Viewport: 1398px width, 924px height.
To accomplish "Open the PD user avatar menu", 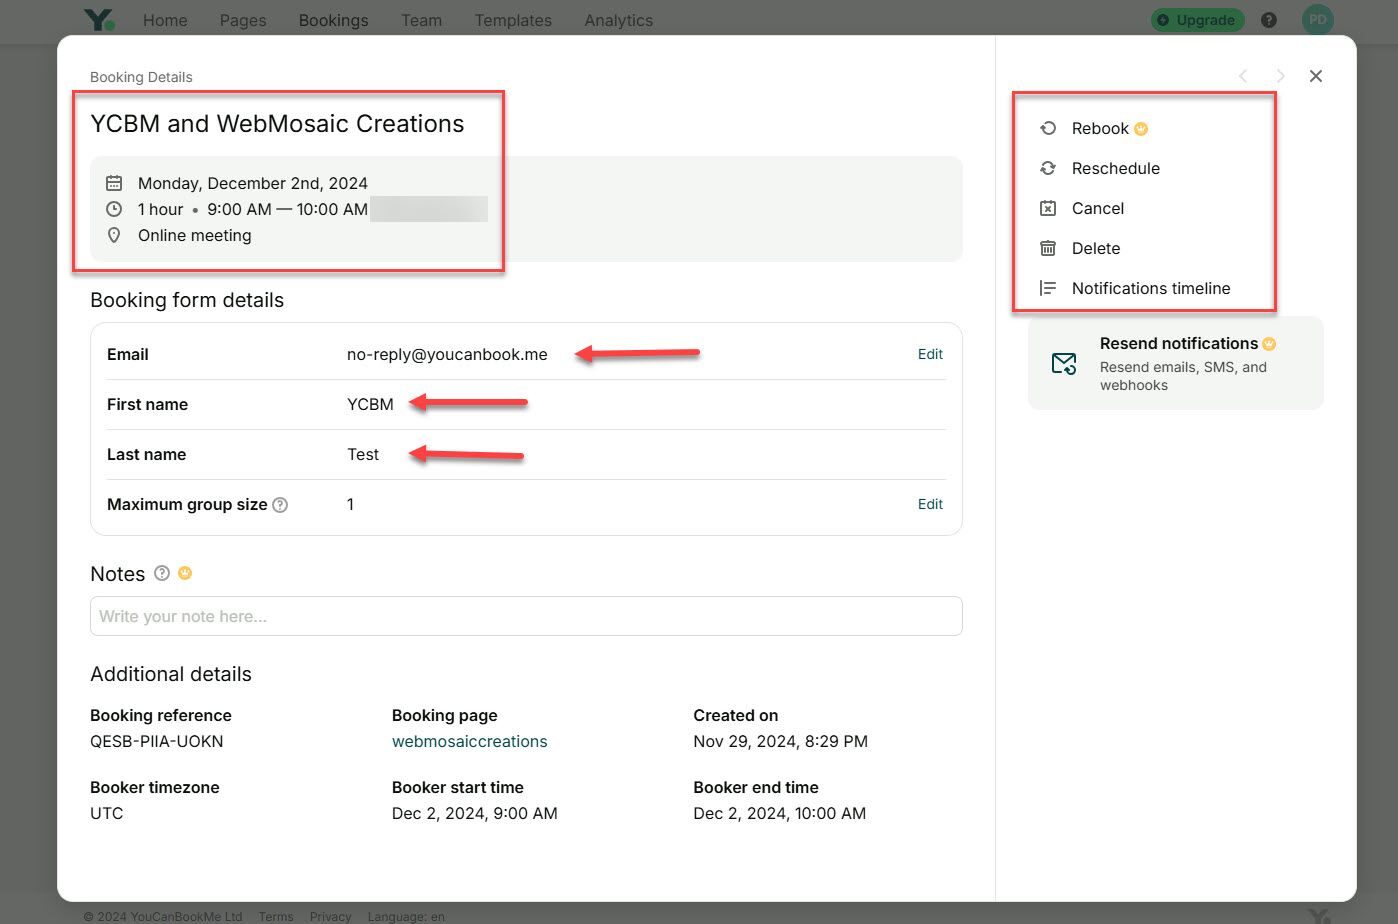I will (1317, 20).
